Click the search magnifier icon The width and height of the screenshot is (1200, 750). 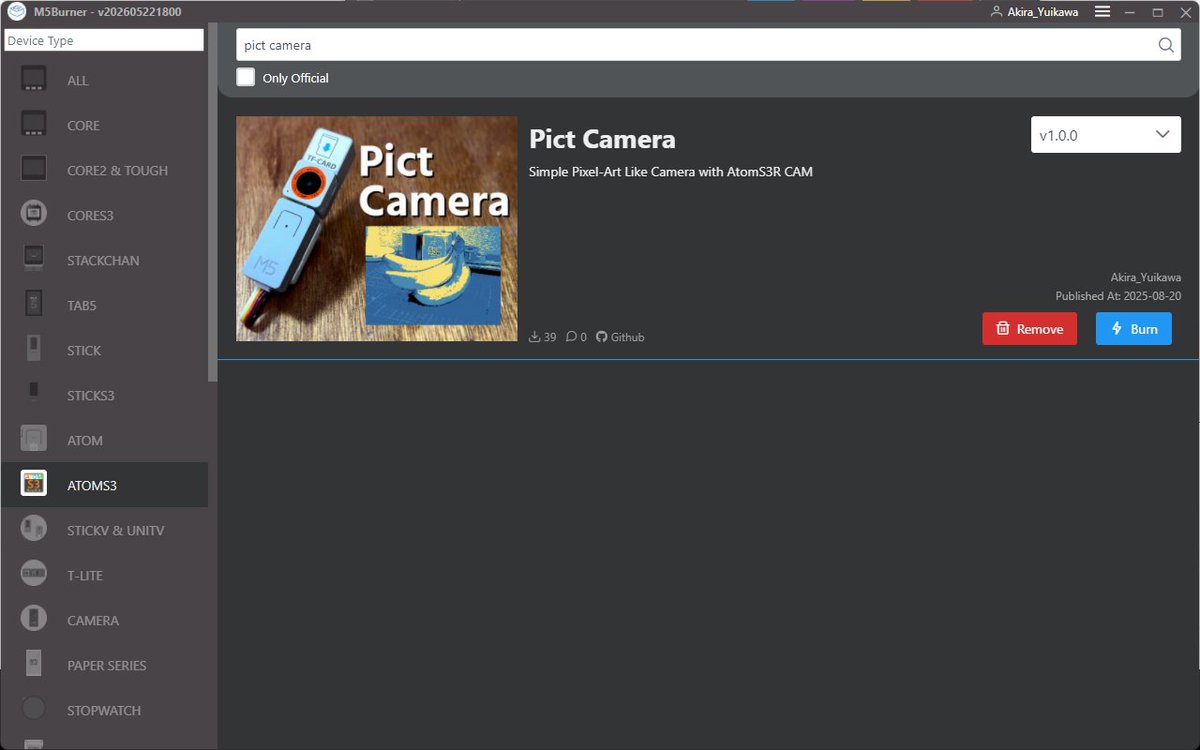click(1166, 45)
